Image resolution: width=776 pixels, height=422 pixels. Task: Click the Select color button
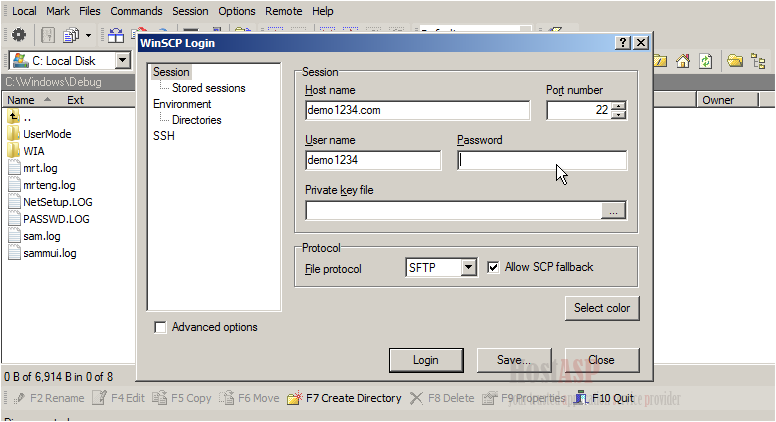click(x=602, y=308)
